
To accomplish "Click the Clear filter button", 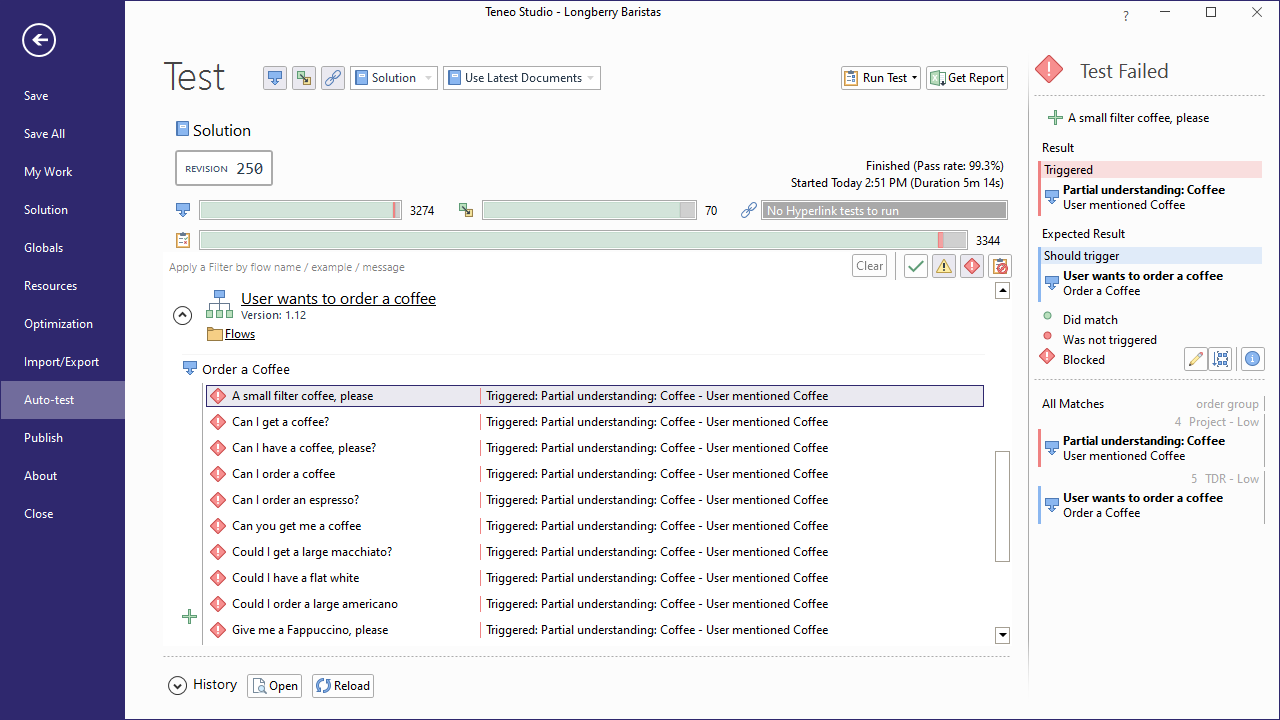I will point(870,266).
